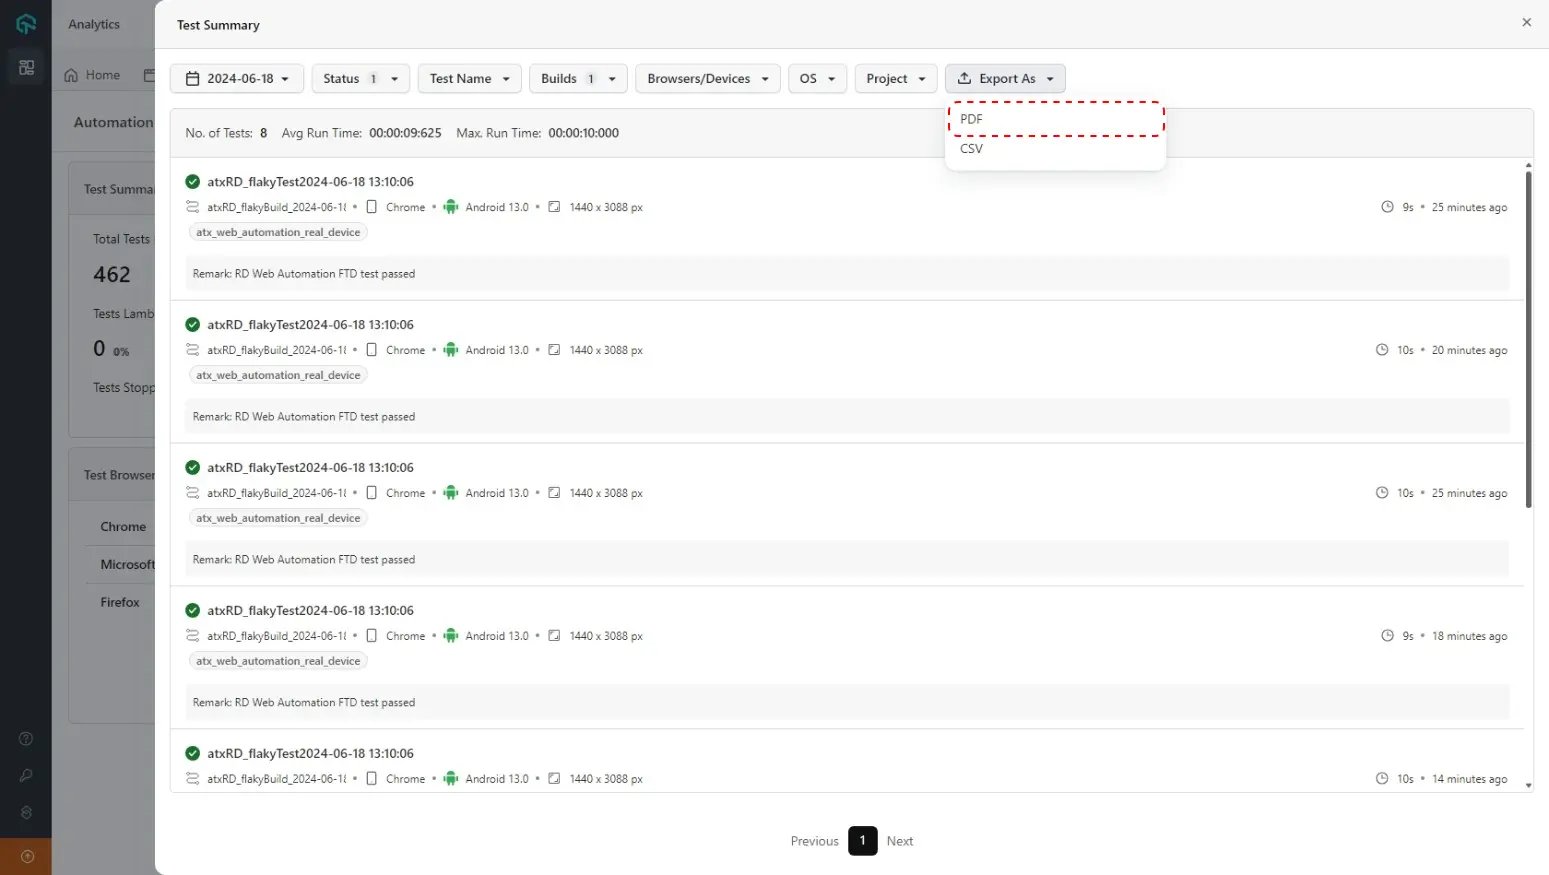Image resolution: width=1549 pixels, height=875 pixels.
Task: Click the green passed status icon of first test
Action: pos(192,182)
